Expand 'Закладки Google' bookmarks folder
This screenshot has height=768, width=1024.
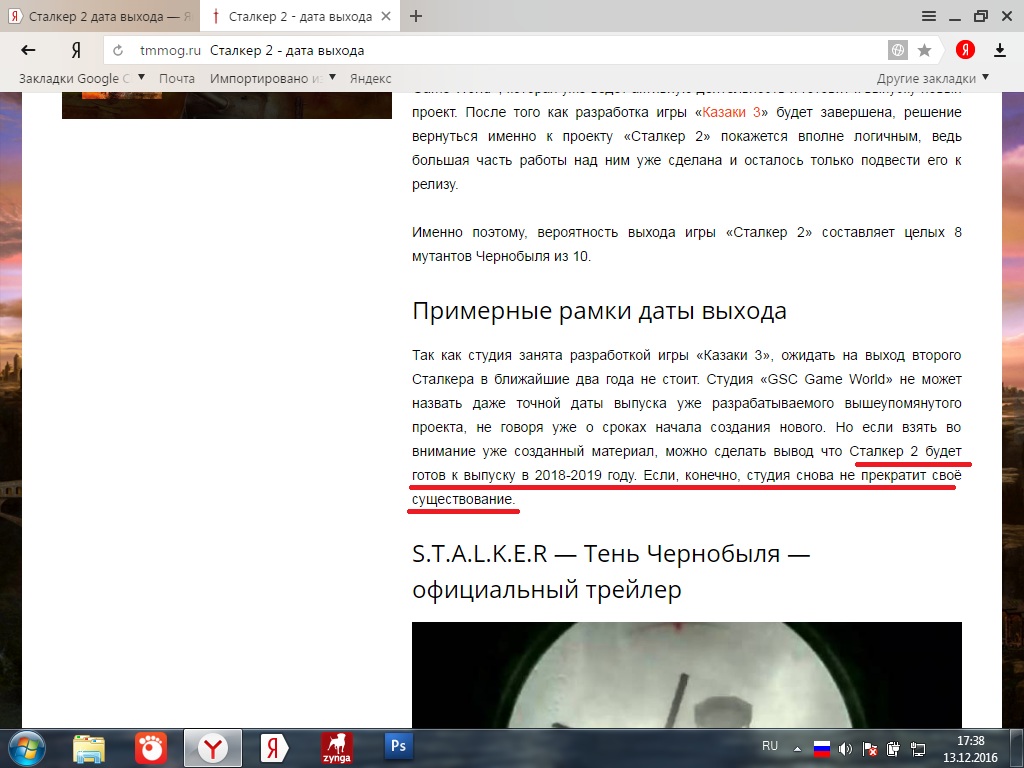click(82, 78)
